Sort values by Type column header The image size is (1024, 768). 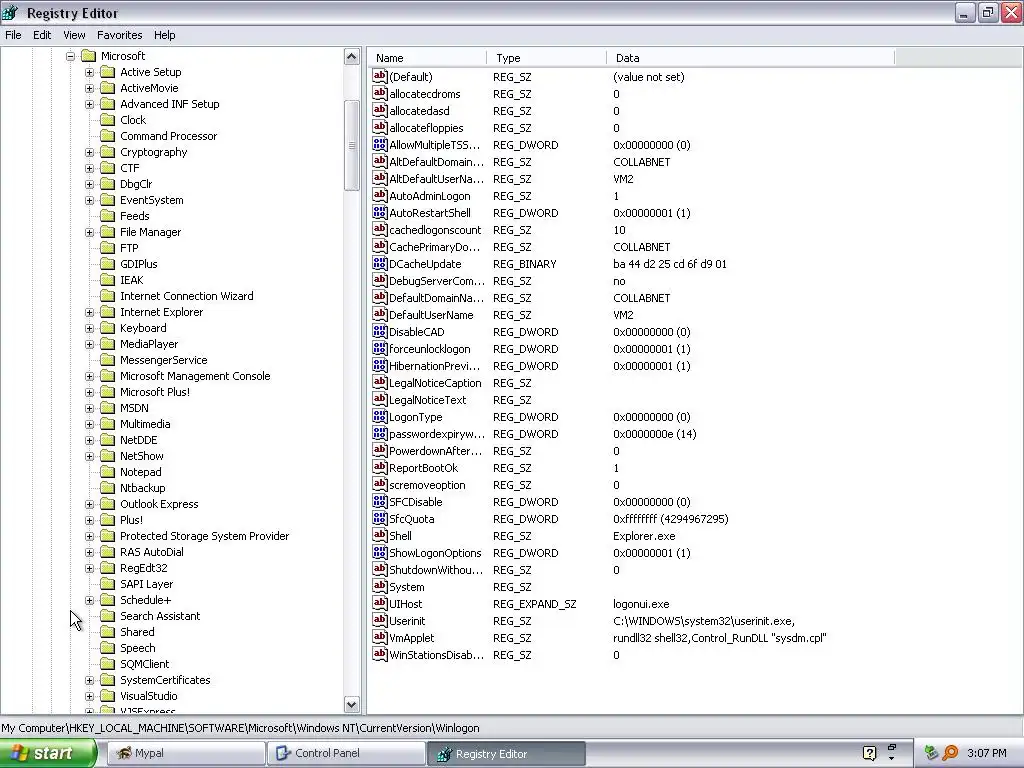[547, 58]
